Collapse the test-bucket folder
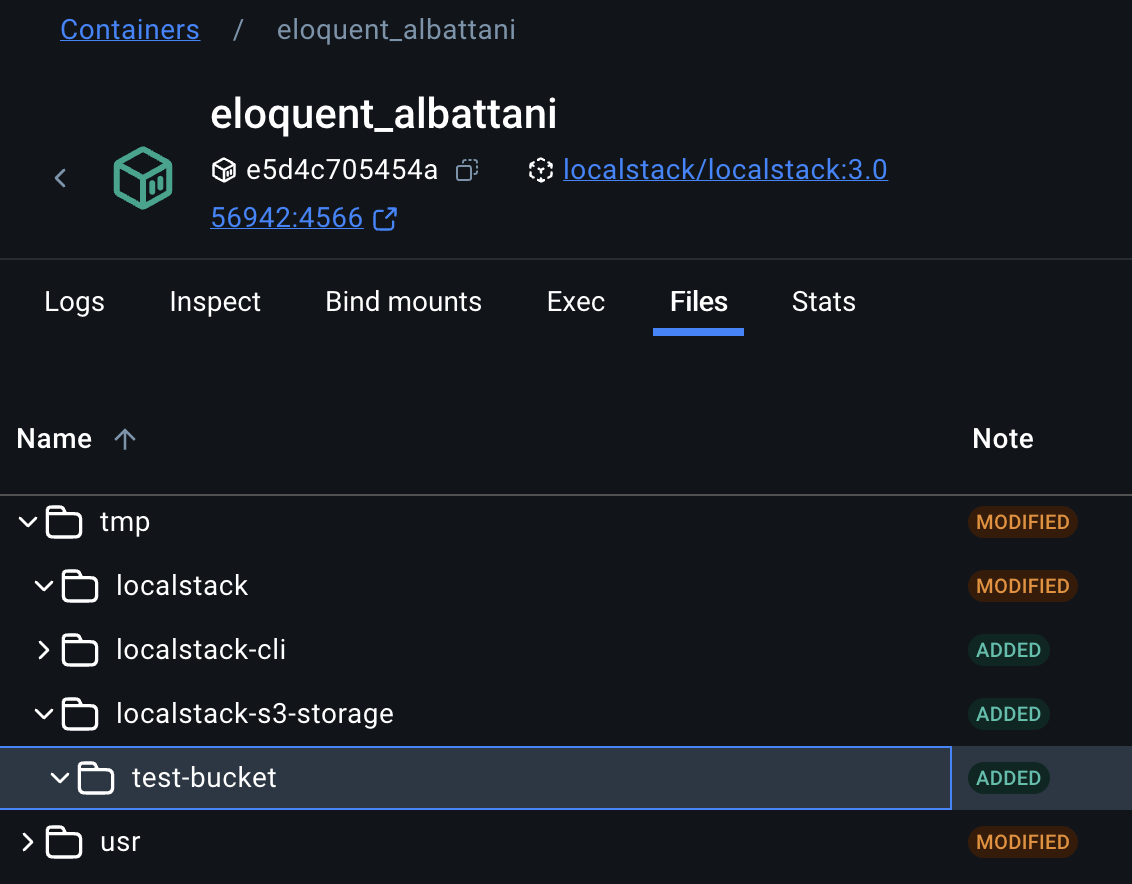The image size is (1132, 884). [x=59, y=778]
